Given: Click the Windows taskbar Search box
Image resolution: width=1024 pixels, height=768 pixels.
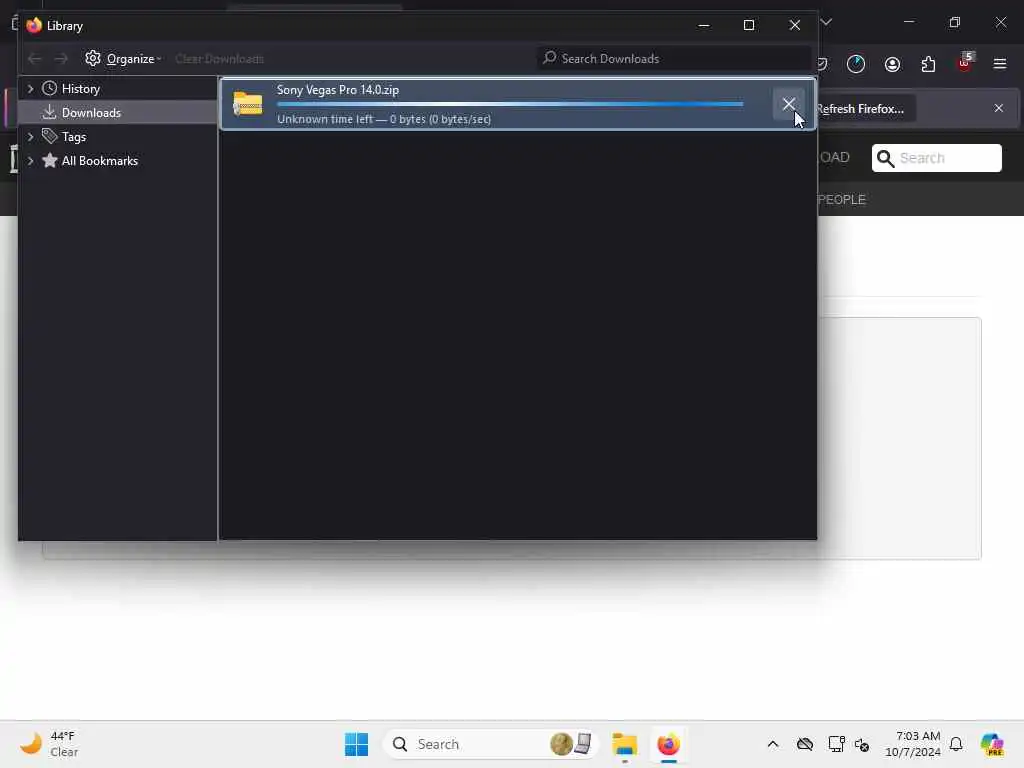Looking at the screenshot, I should coord(491,744).
